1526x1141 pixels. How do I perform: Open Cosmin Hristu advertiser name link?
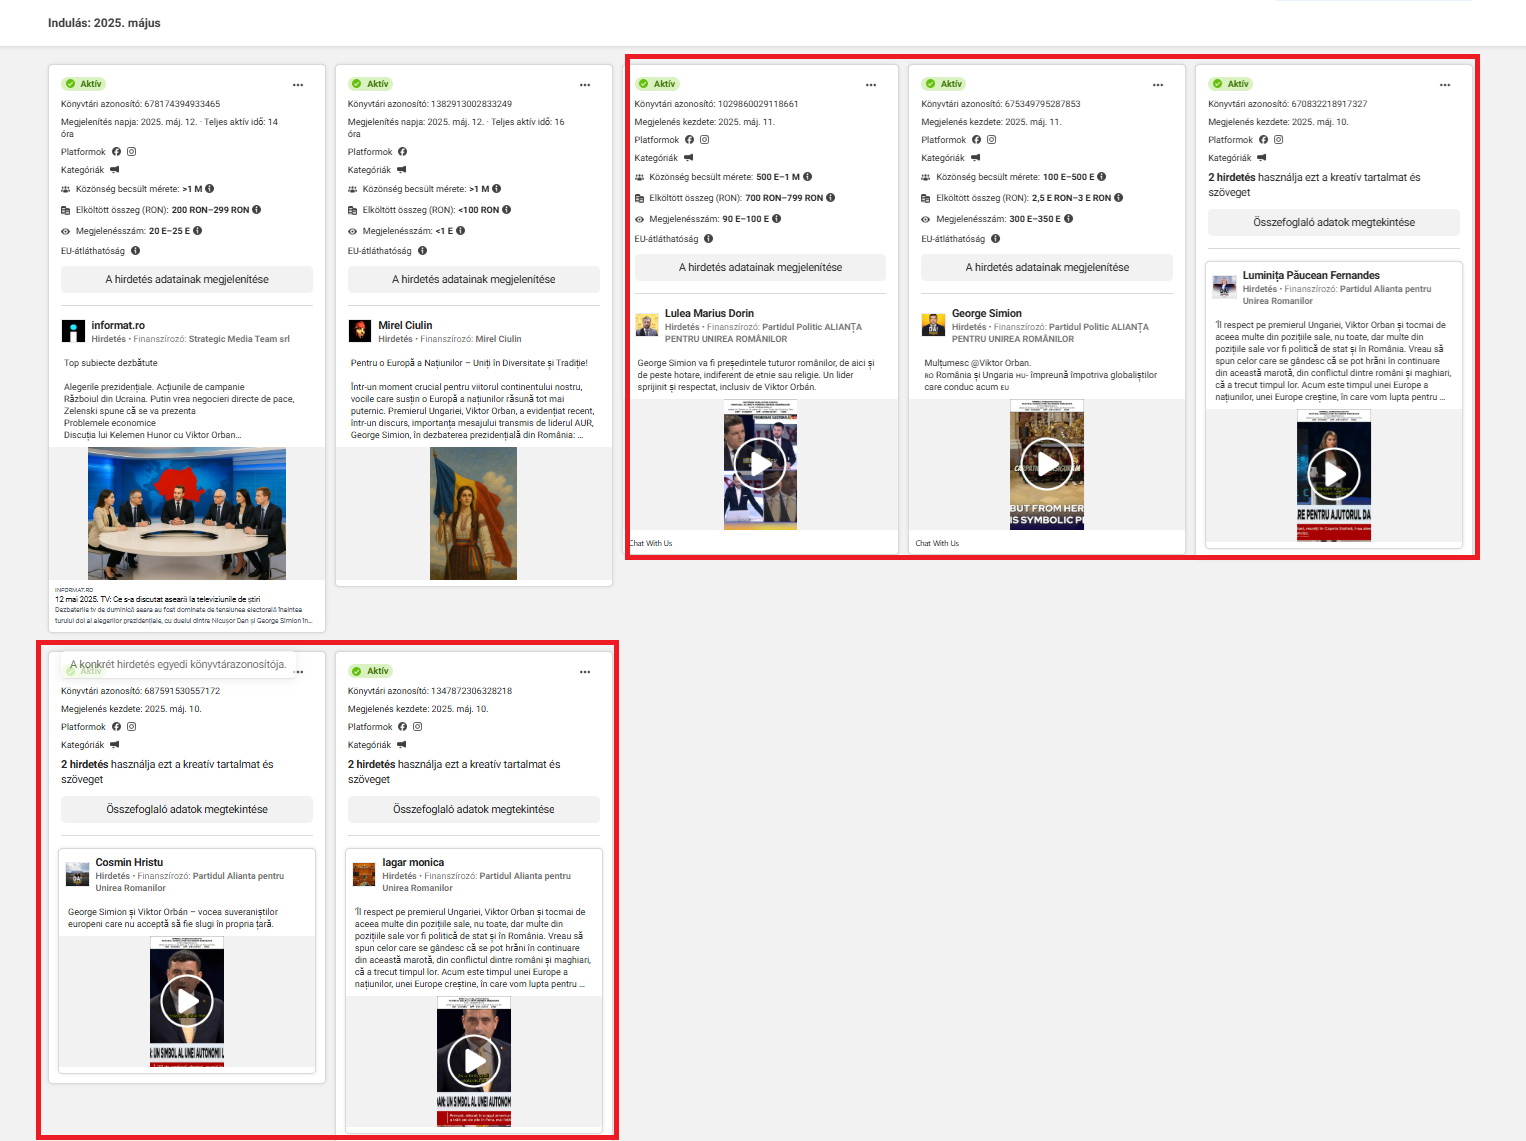129,863
